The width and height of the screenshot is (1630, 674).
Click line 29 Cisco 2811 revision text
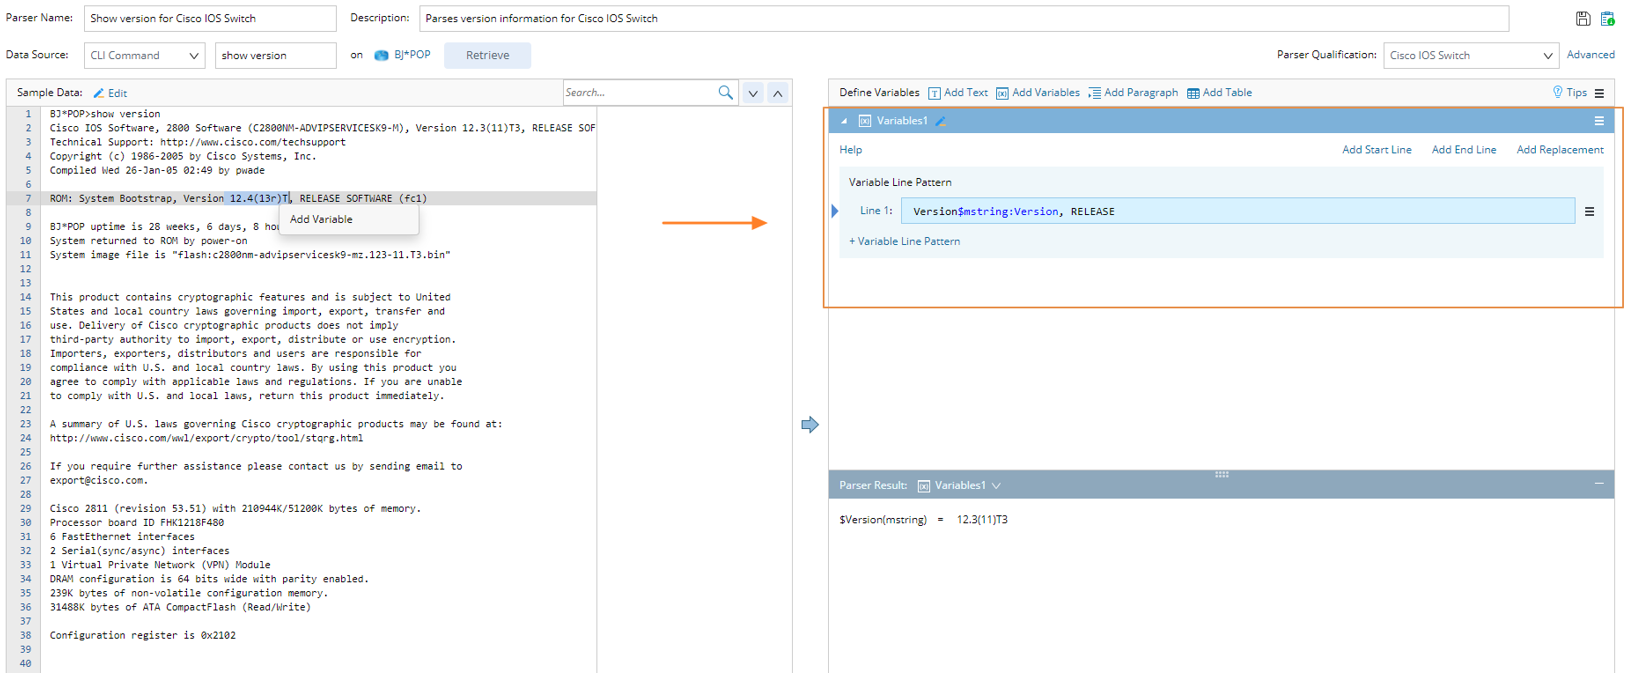pyautogui.click(x=235, y=508)
